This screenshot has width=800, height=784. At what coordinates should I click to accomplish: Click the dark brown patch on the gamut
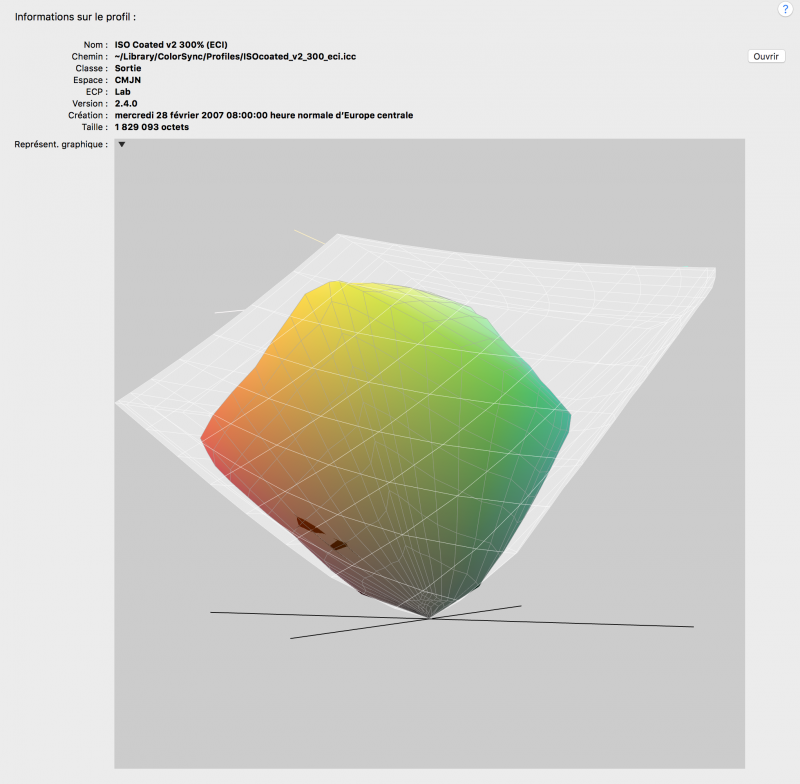click(309, 525)
